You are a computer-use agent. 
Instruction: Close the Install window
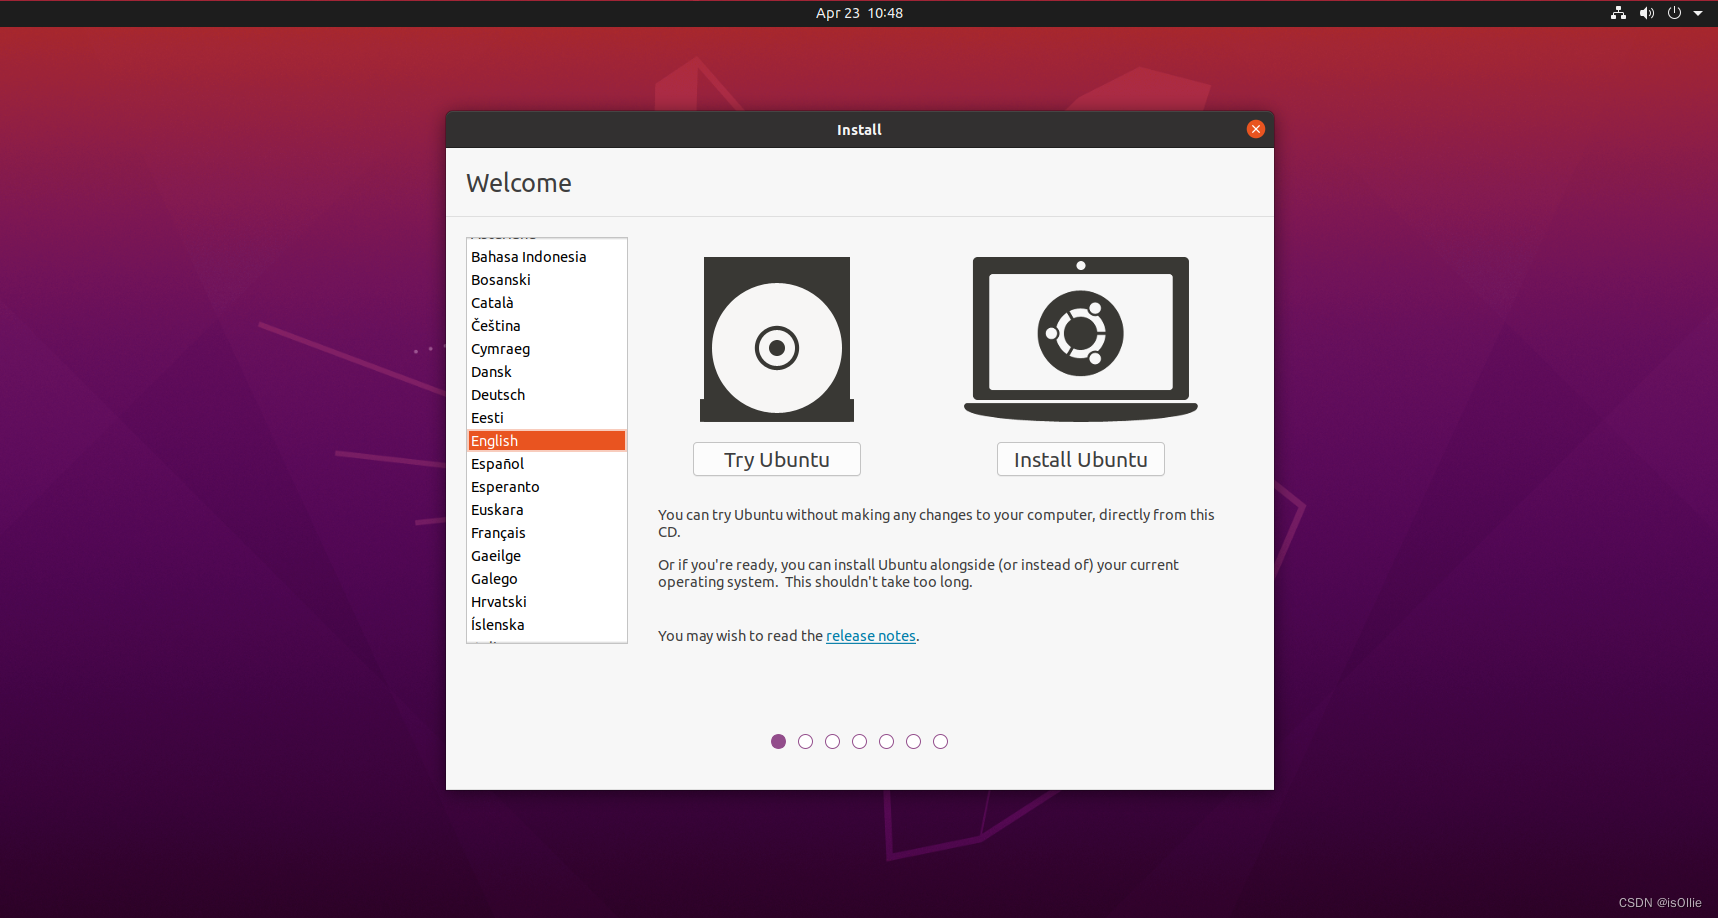click(1256, 129)
